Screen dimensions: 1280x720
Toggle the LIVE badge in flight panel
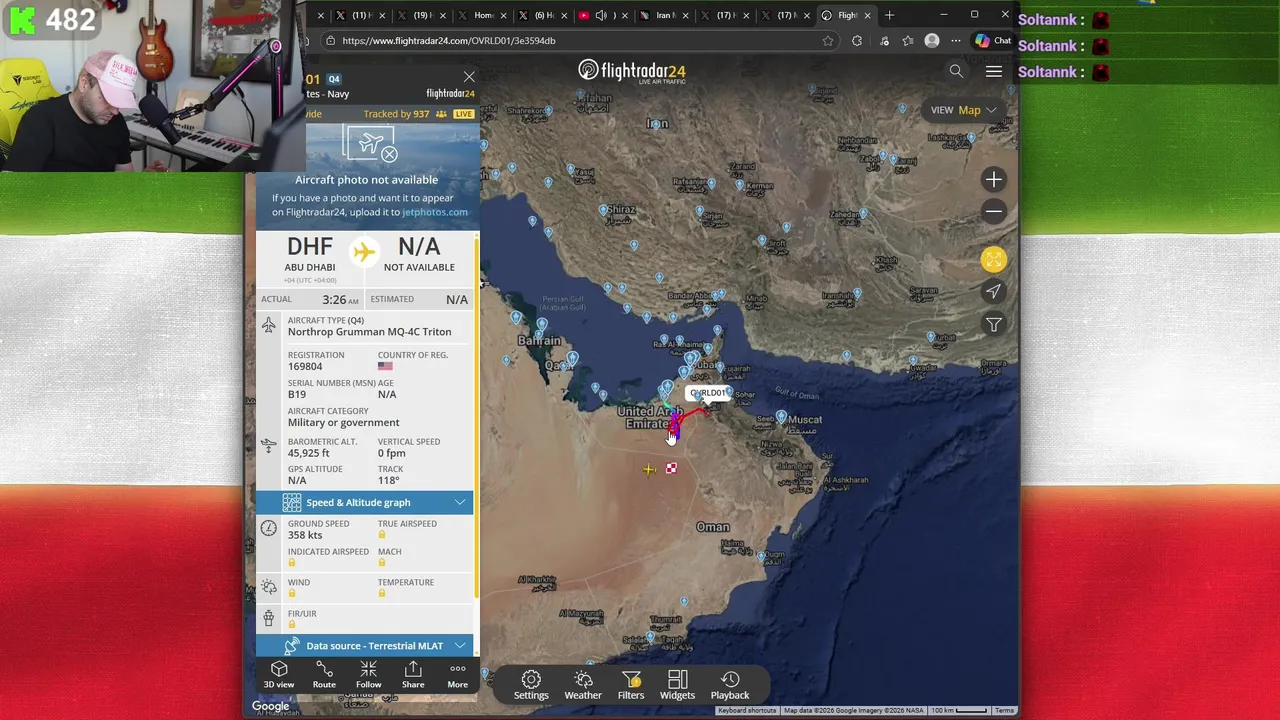(x=464, y=114)
